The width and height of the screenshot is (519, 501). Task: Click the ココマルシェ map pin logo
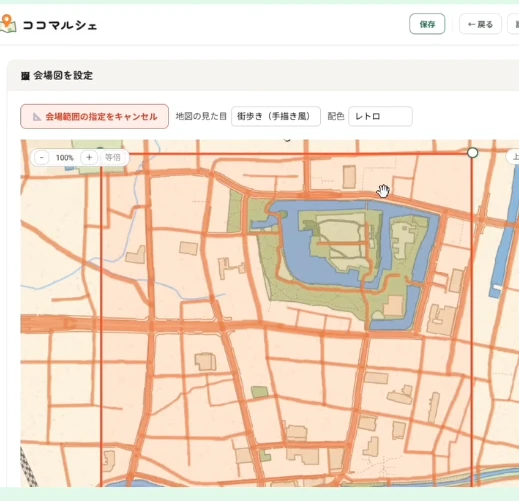click(x=7, y=24)
